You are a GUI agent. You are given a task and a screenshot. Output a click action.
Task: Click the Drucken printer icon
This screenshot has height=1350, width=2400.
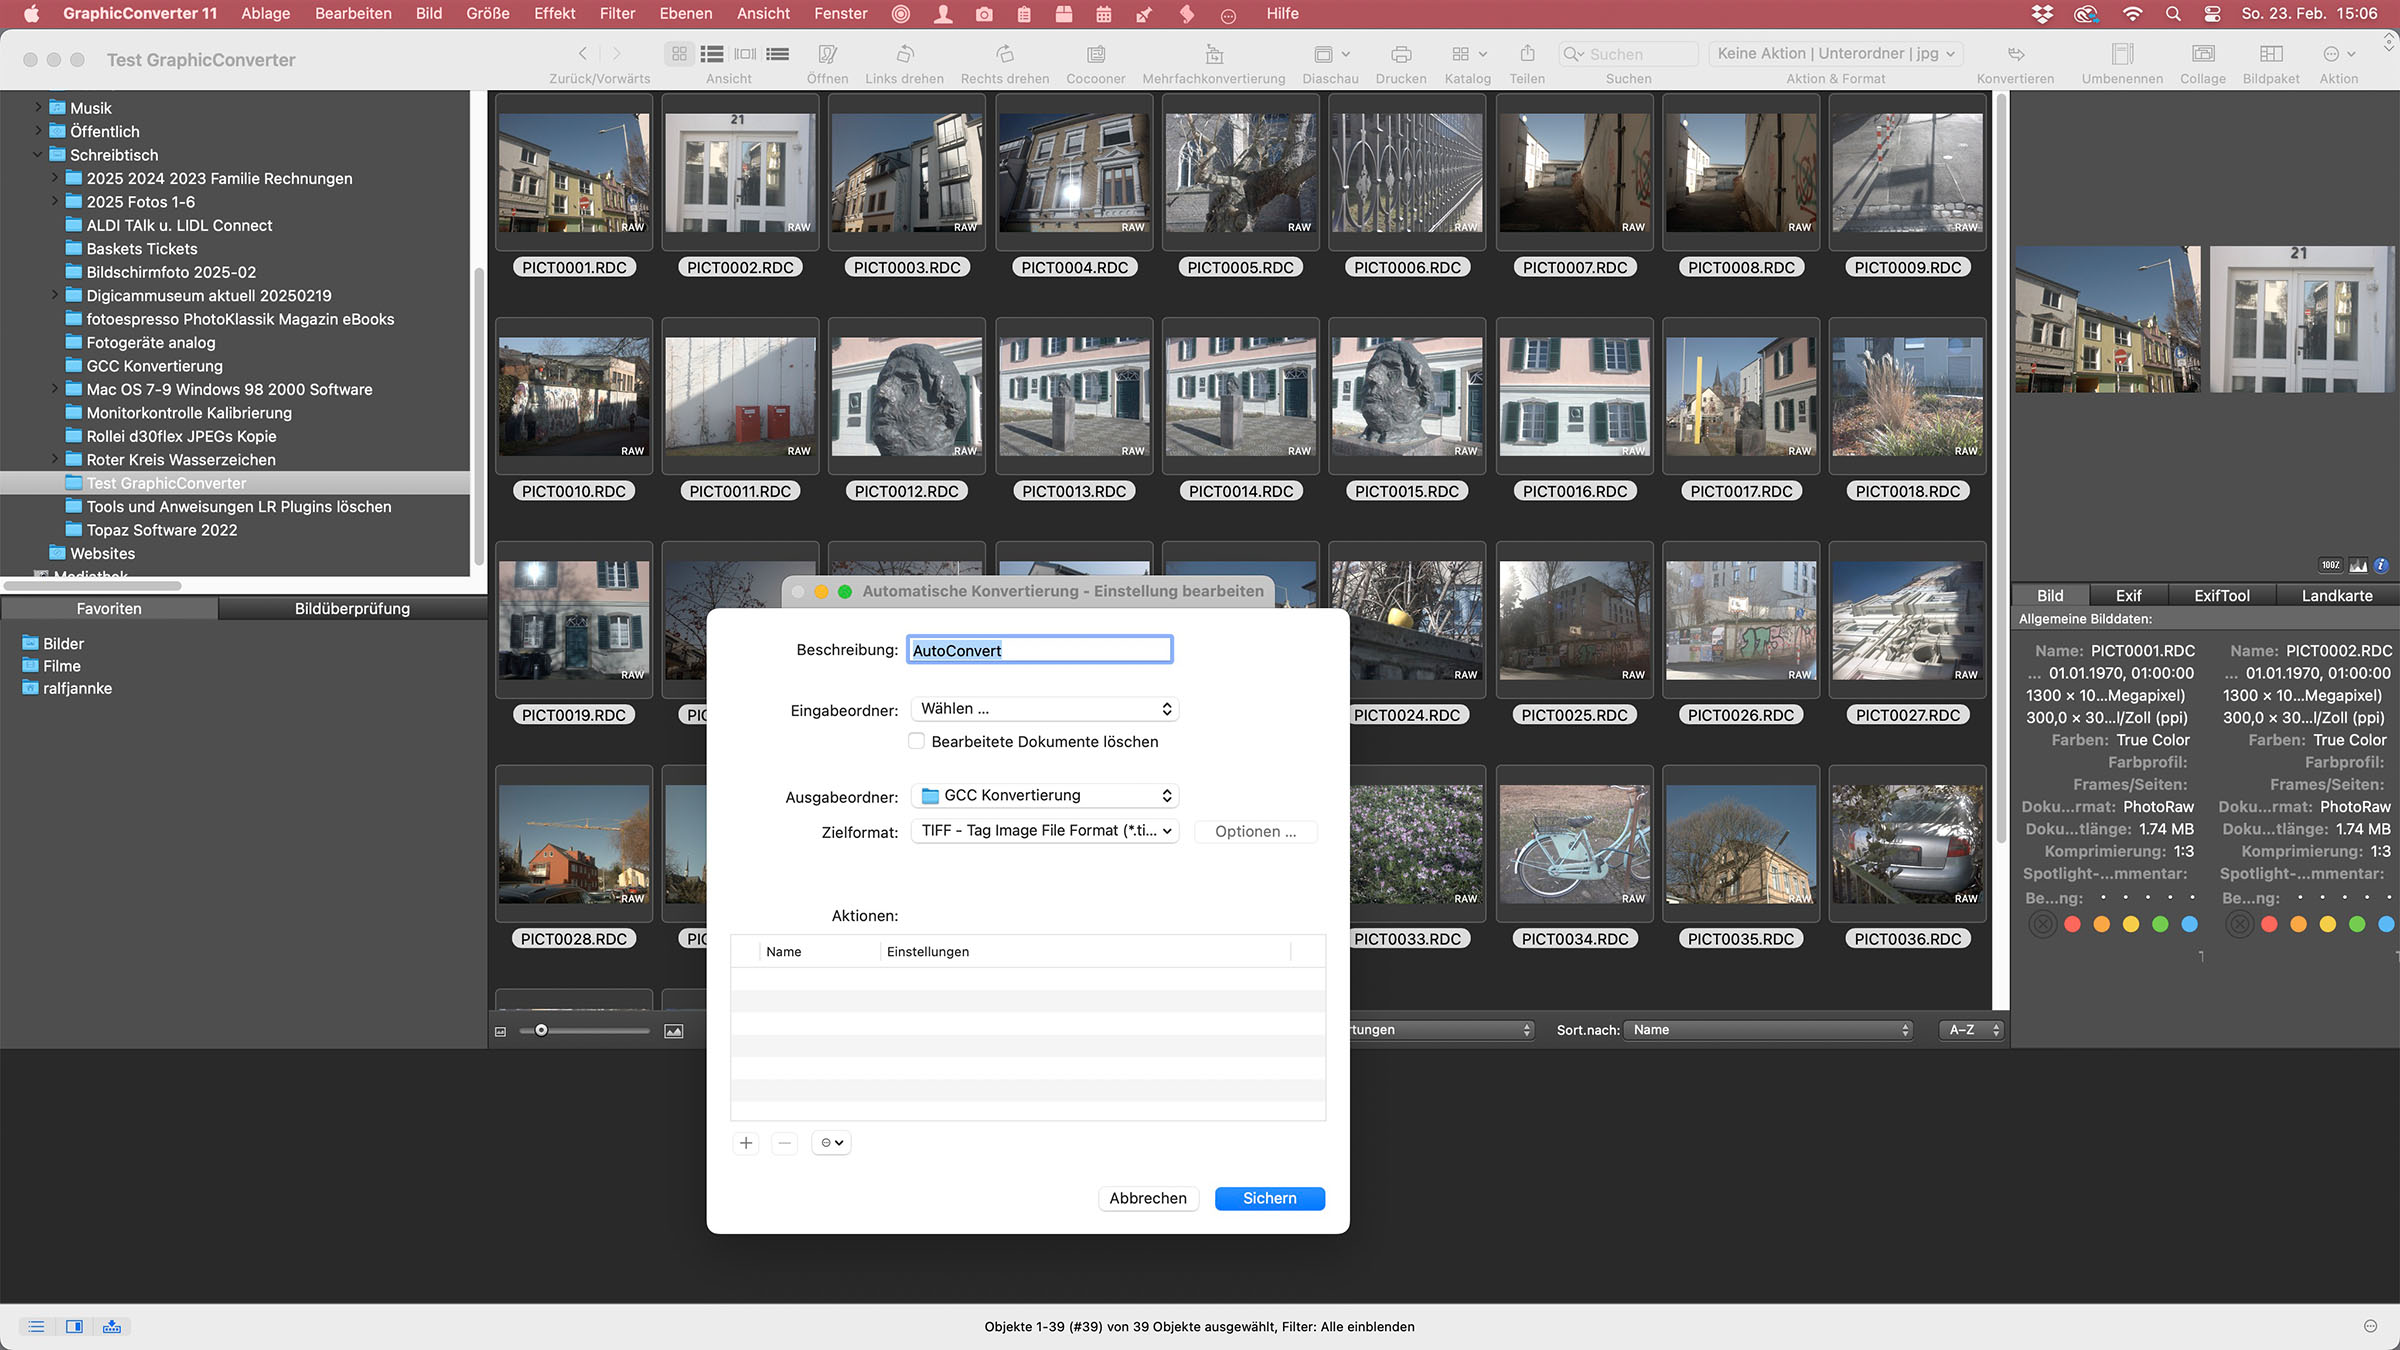click(1401, 54)
